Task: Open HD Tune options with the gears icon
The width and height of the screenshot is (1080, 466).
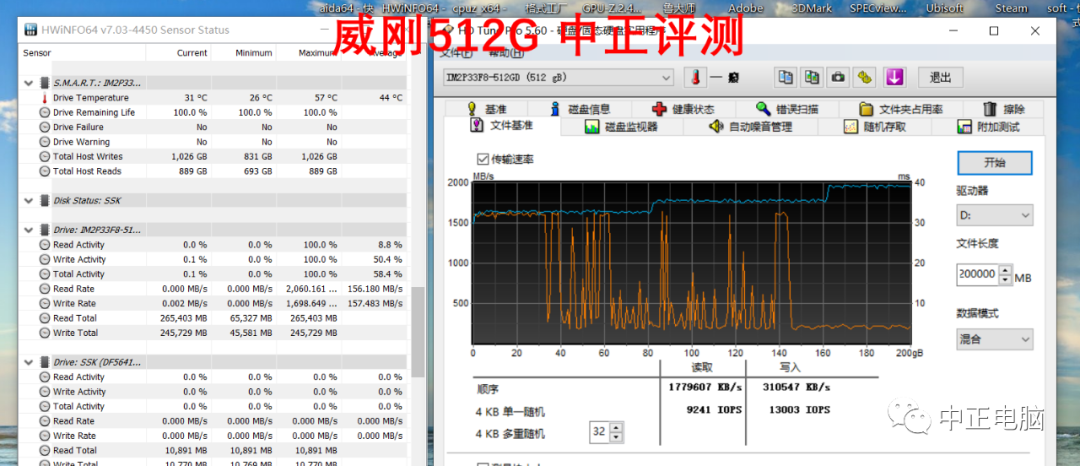Action: pyautogui.click(x=865, y=77)
